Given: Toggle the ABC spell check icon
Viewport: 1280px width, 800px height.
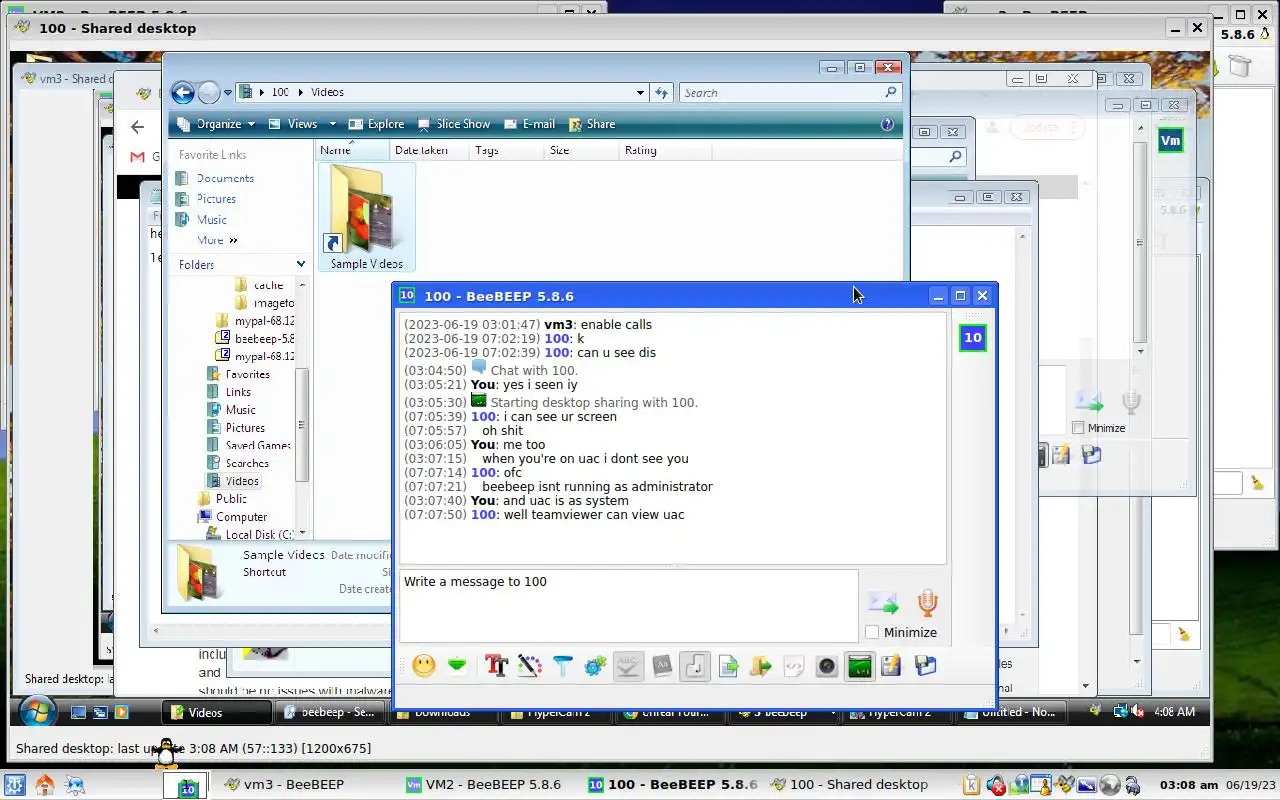Looking at the screenshot, I should (628, 665).
